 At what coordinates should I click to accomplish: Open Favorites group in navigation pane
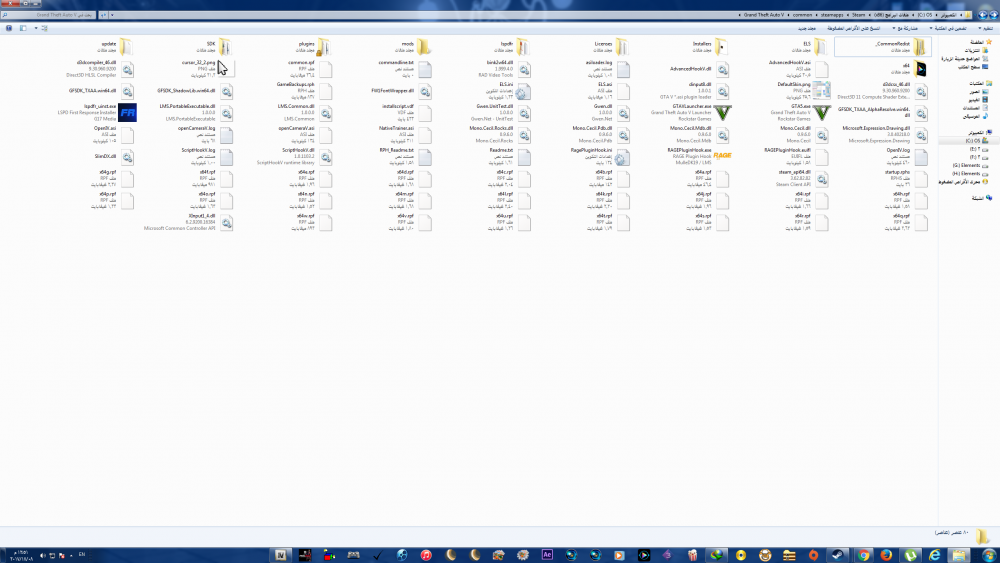[x=981, y=41]
